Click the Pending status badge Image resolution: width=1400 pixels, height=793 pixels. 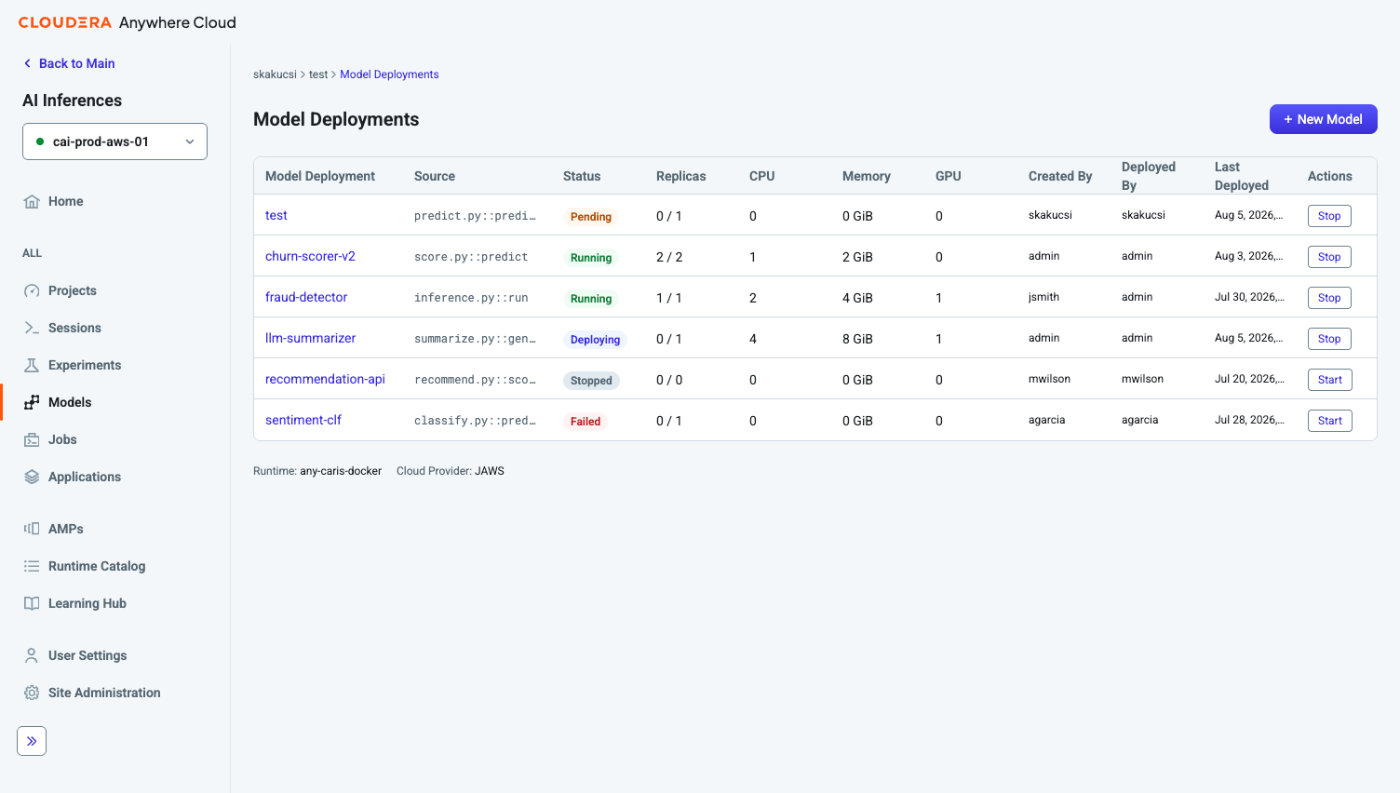coord(591,216)
